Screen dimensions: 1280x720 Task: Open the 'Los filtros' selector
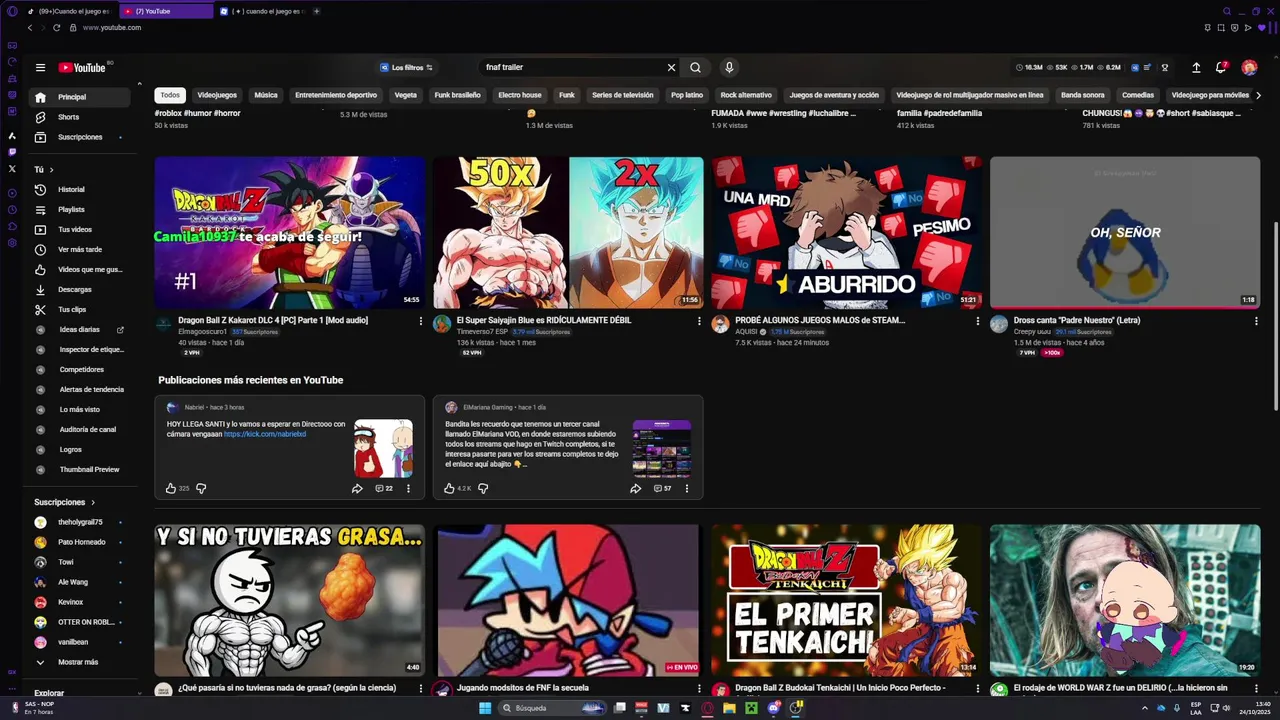(x=407, y=68)
